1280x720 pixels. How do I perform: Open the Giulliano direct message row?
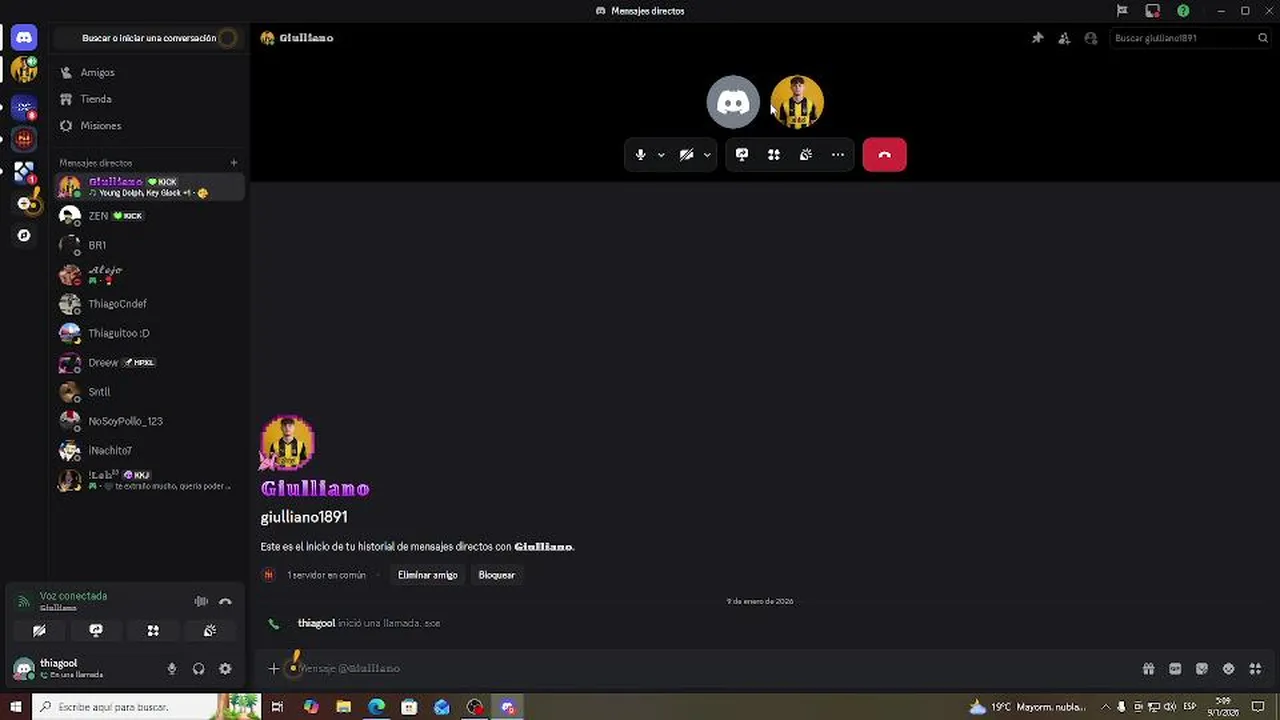[x=150, y=187]
